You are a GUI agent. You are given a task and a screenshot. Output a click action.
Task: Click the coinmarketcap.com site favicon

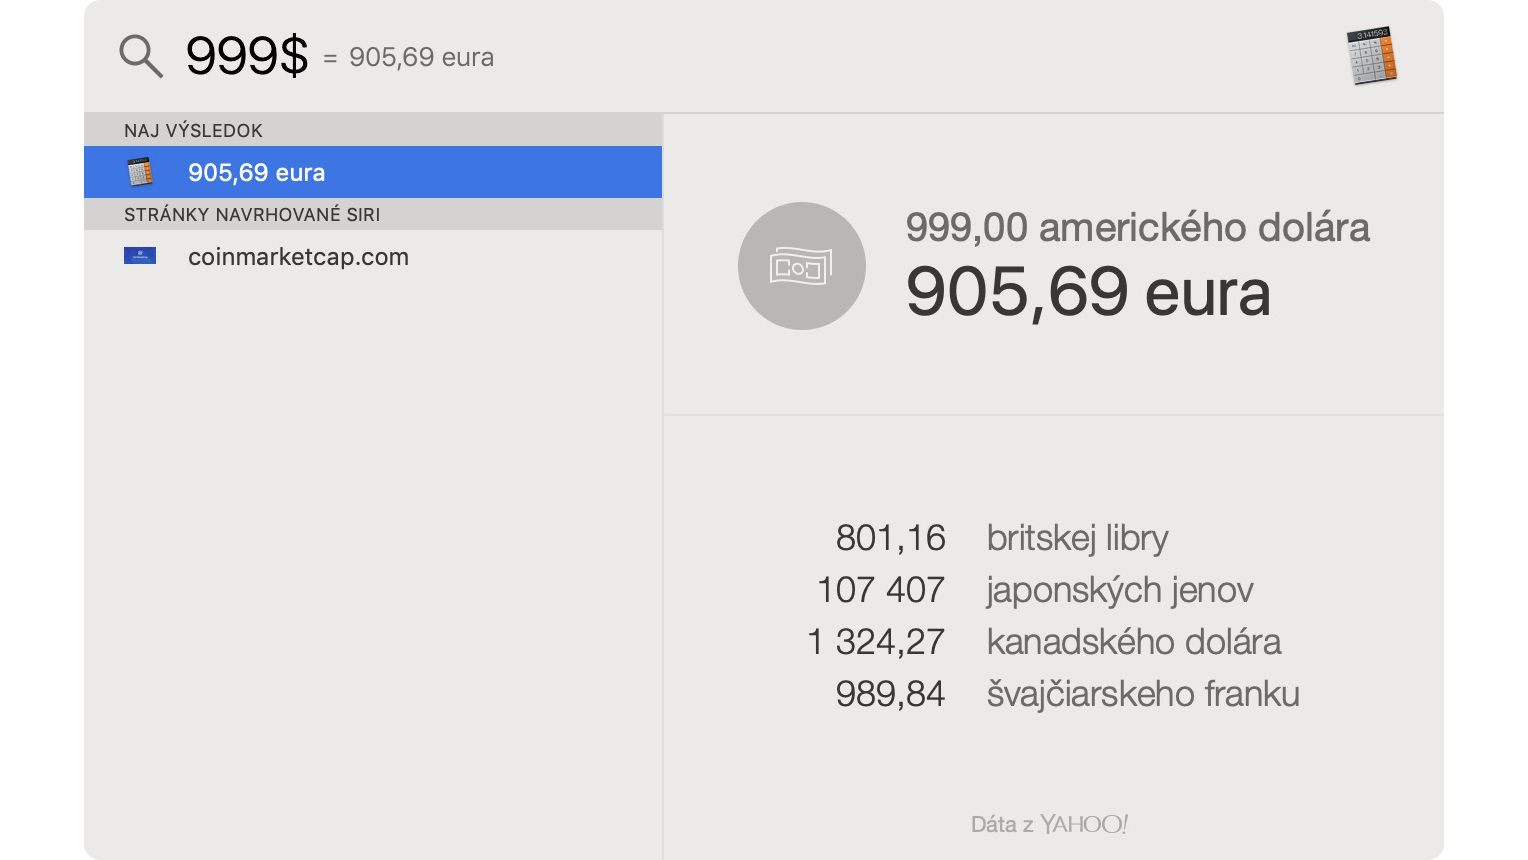point(140,256)
